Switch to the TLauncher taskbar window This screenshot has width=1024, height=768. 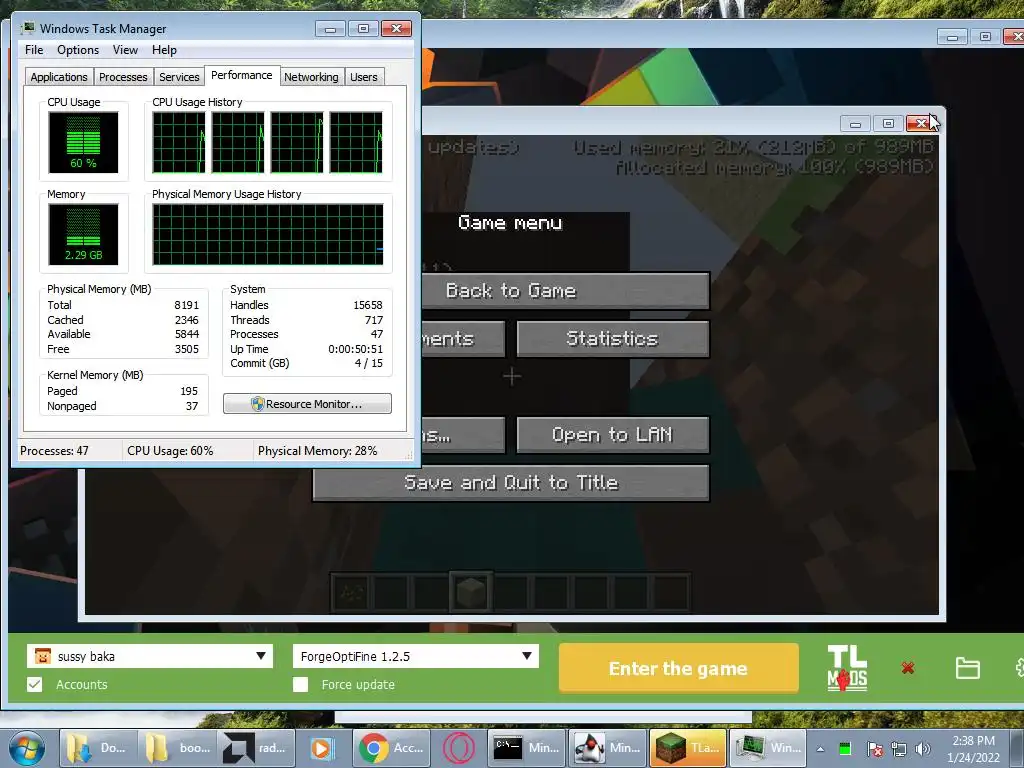(x=687, y=748)
